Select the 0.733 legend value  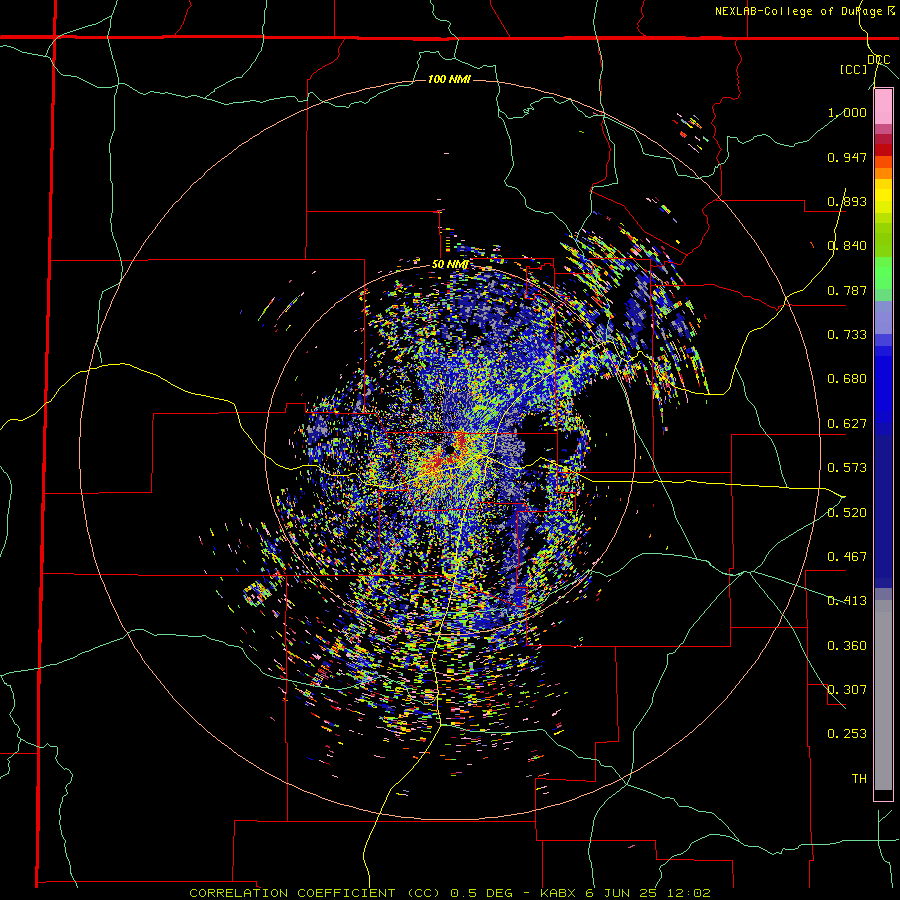[x=847, y=335]
